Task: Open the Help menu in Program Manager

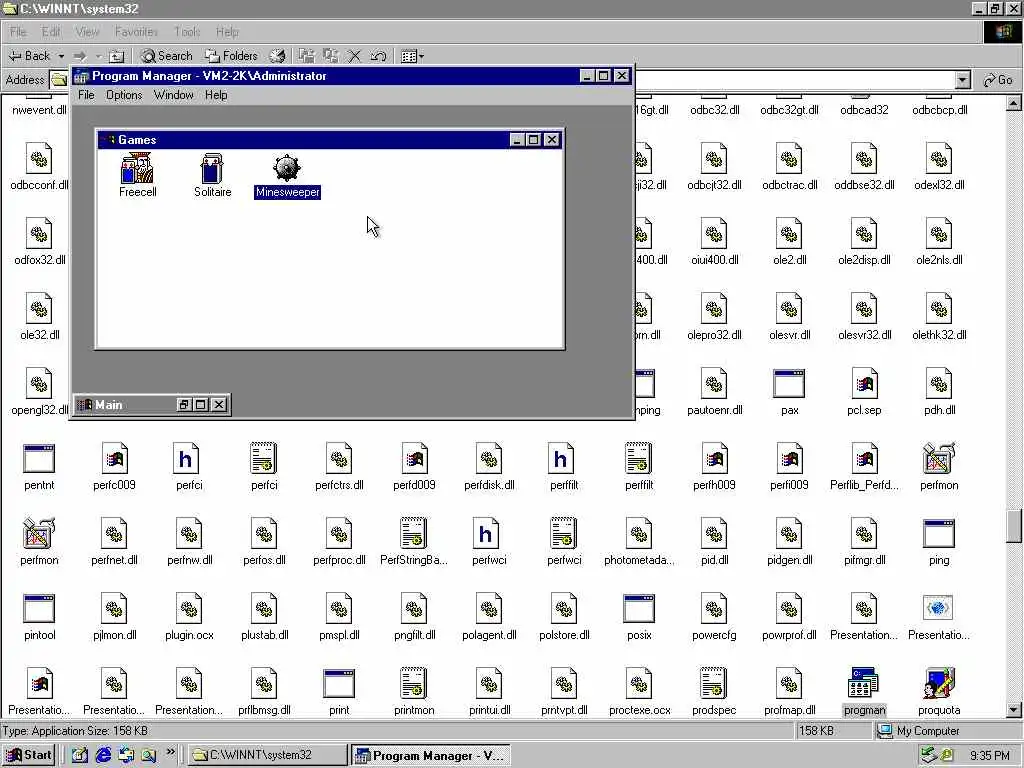Action: (216, 95)
